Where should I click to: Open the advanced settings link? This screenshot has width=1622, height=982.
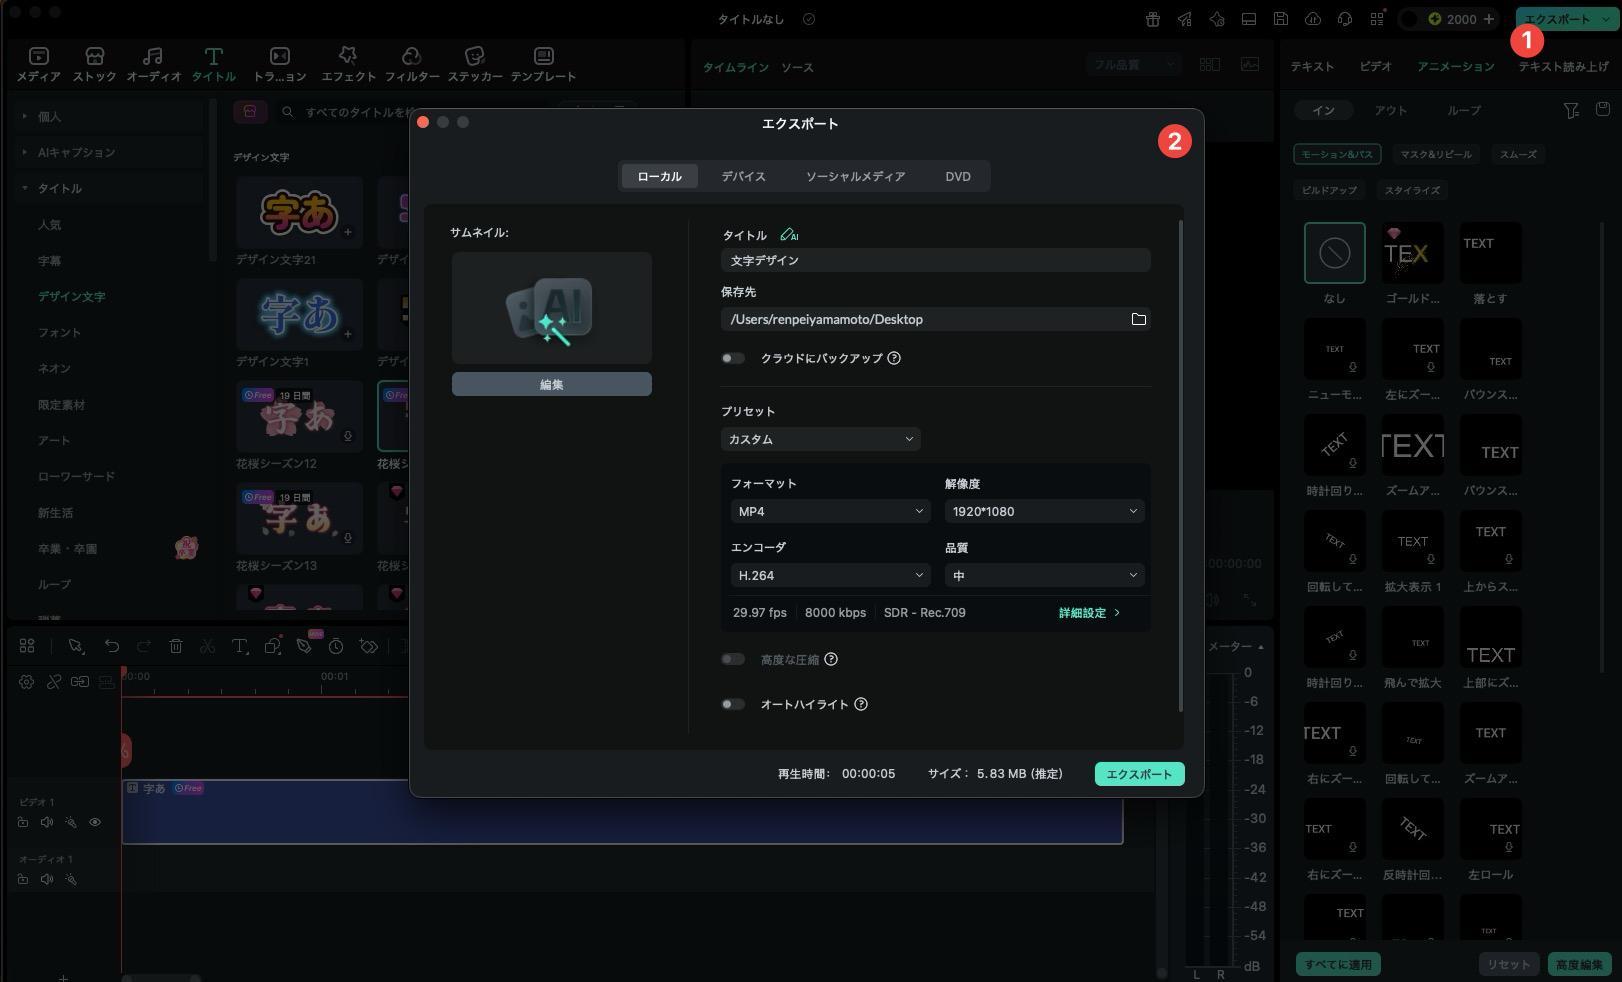[x=1088, y=613]
